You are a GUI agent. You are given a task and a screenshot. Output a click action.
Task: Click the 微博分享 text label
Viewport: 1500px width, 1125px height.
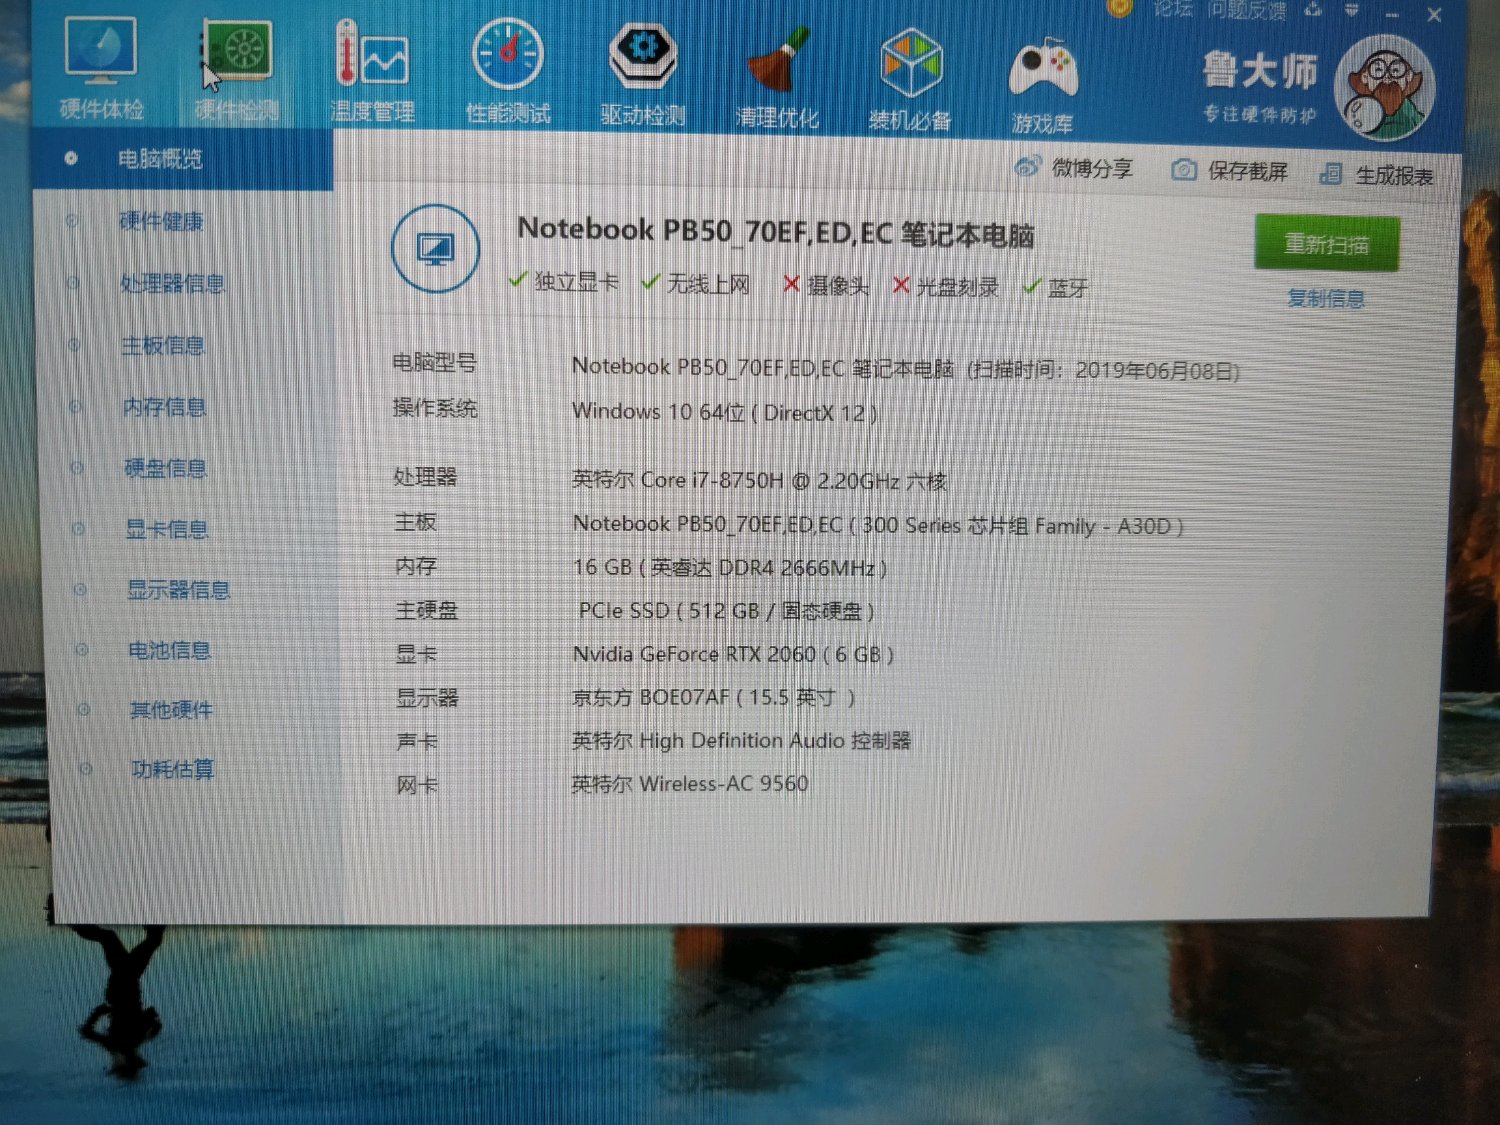point(1092,168)
